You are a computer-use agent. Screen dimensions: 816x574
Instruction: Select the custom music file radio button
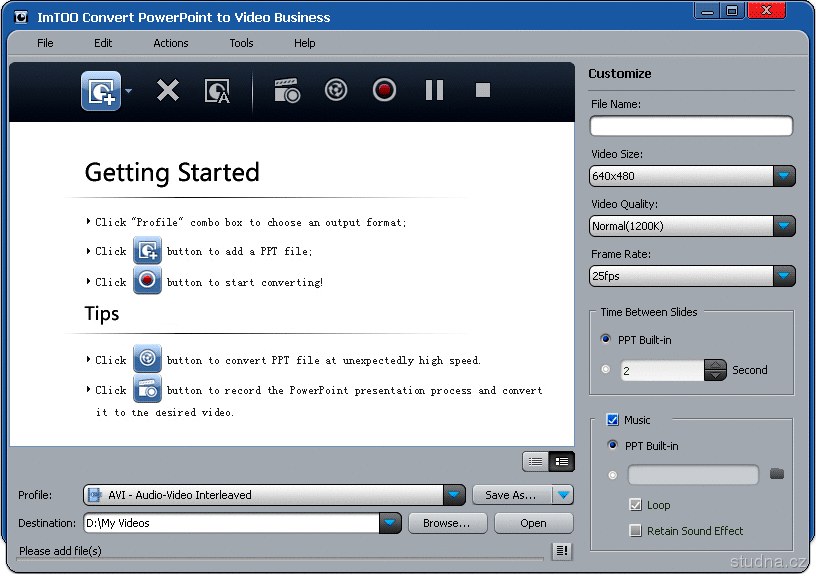click(x=613, y=475)
